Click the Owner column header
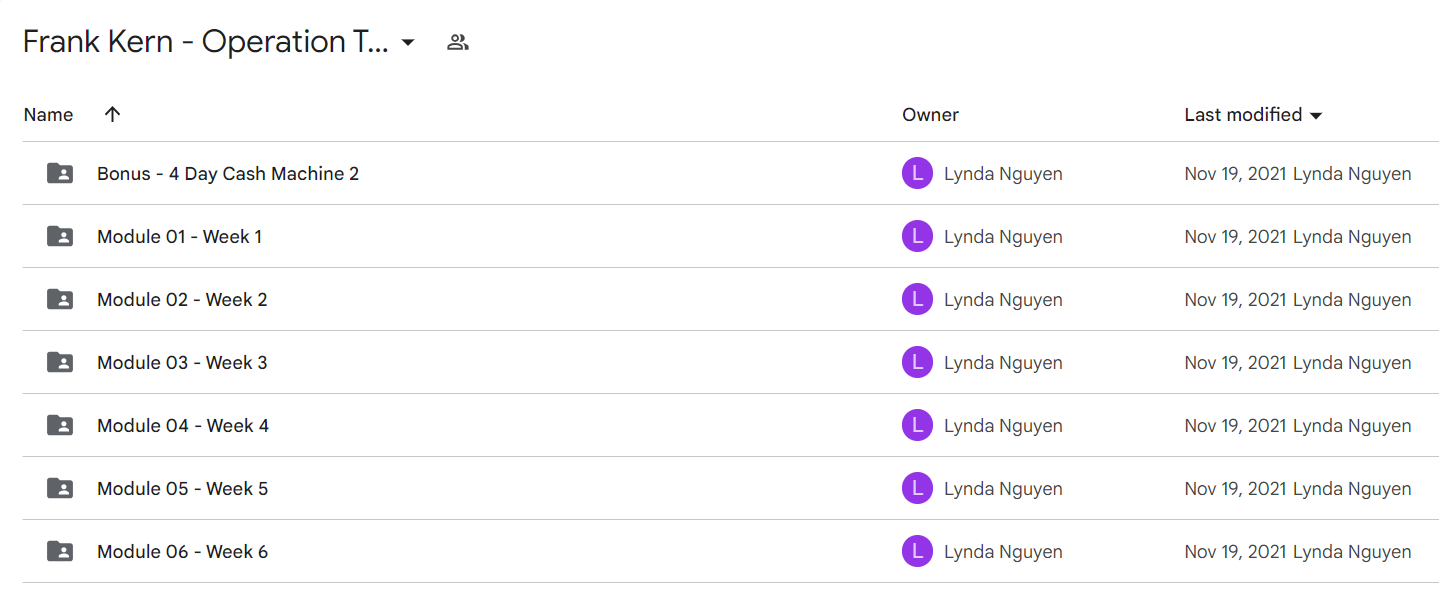This screenshot has height=609, width=1439. (930, 115)
